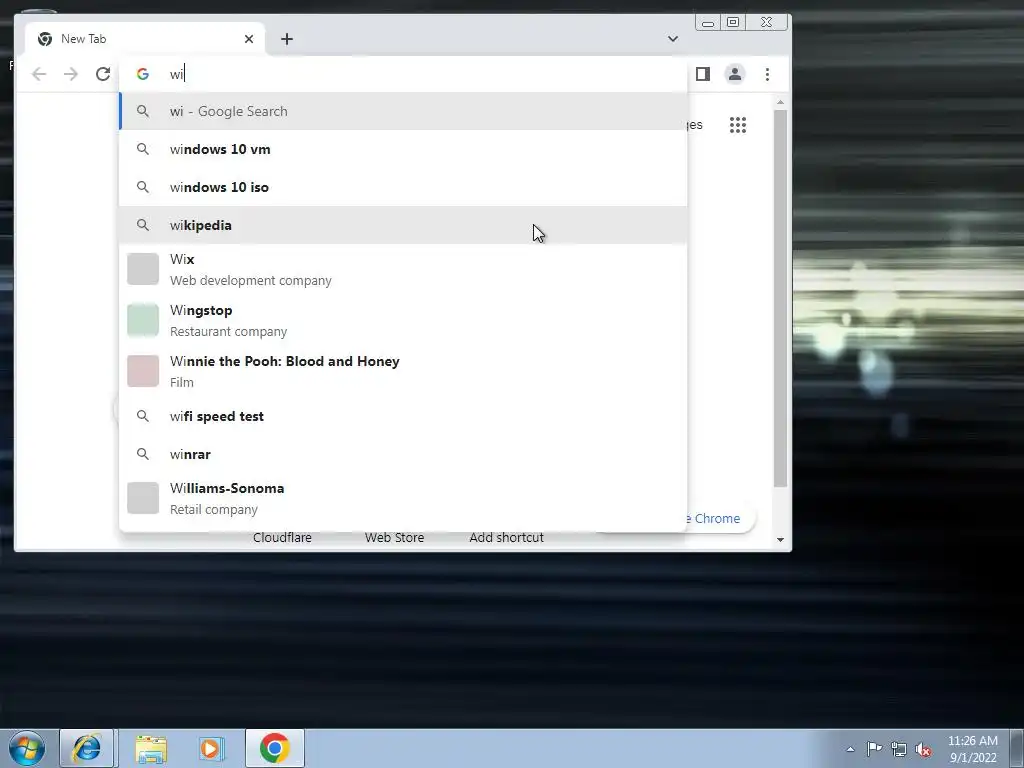This screenshot has height=768, width=1024.
Task: Open the Web Store shortcut
Action: pyautogui.click(x=394, y=537)
